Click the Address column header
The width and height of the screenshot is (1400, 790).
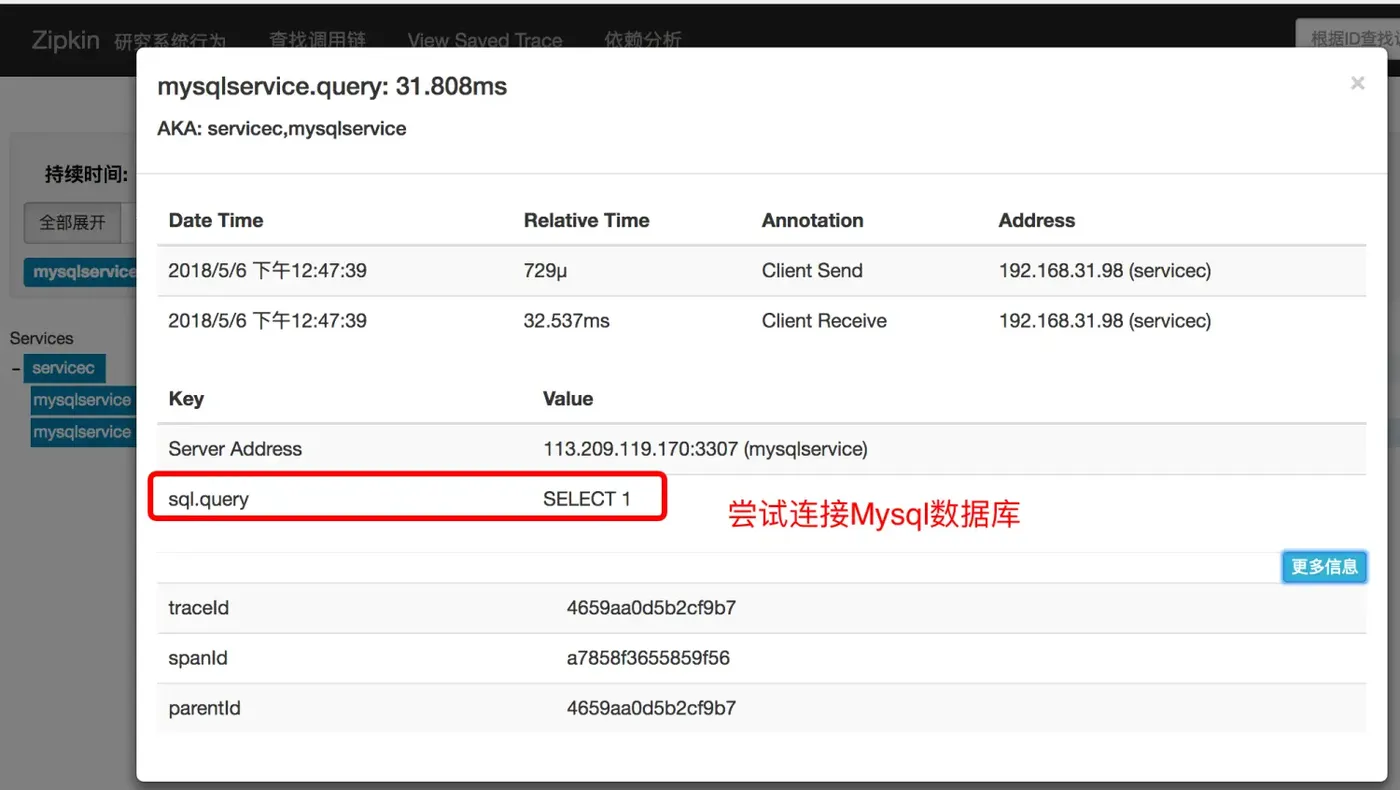tap(1037, 221)
